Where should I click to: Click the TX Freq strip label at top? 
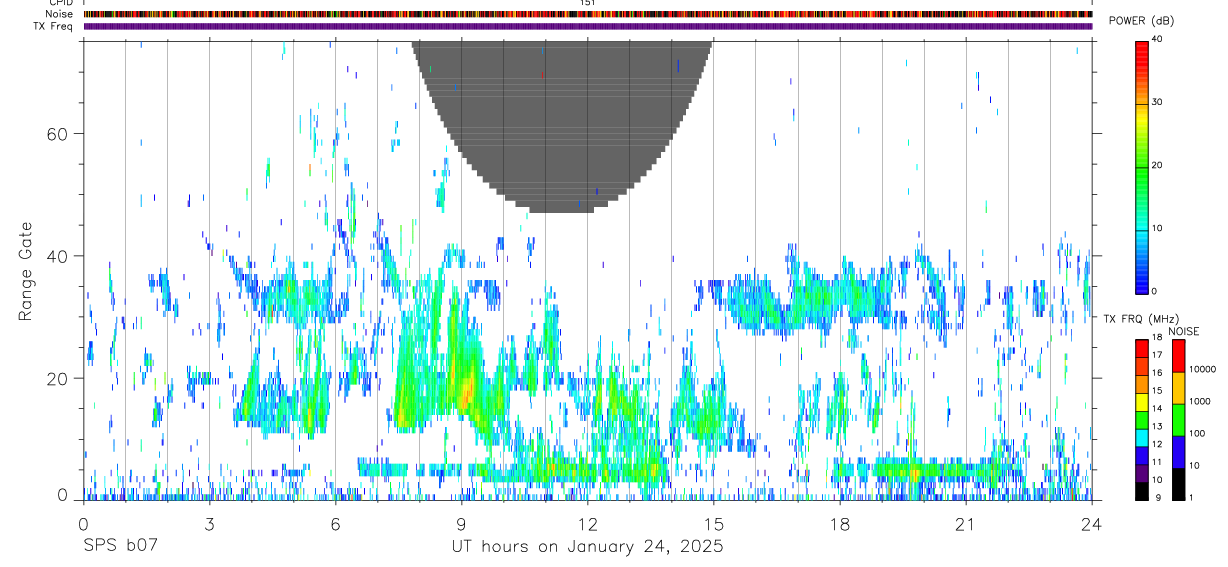click(x=55, y=26)
